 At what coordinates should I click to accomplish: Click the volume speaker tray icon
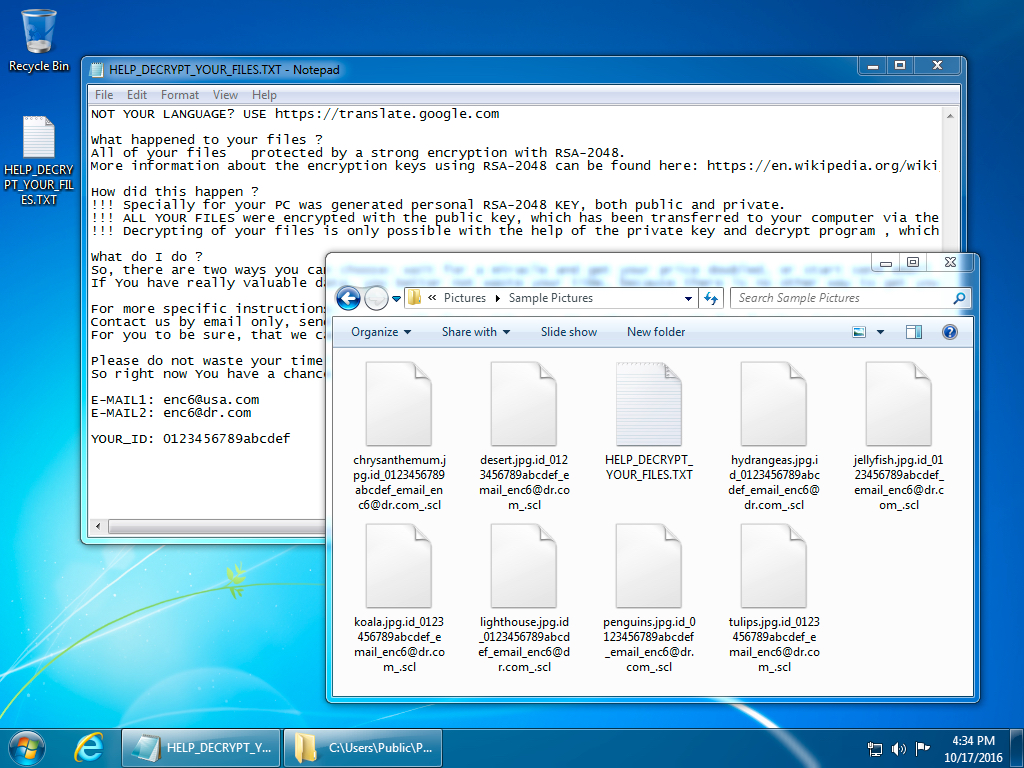click(x=899, y=748)
